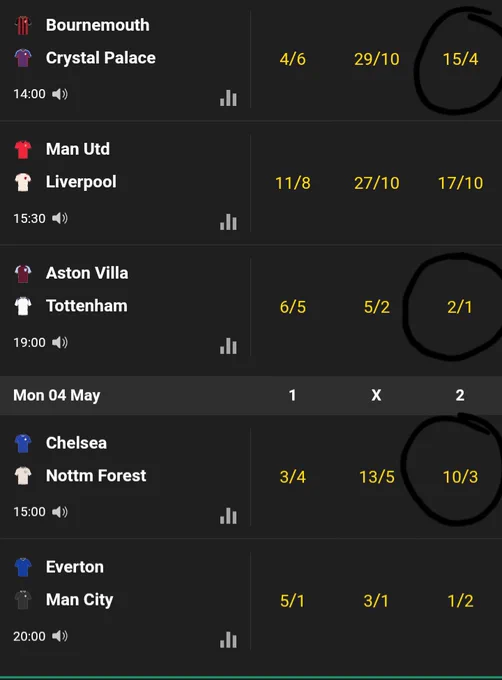The width and height of the screenshot is (502, 680).
Task: Open stats icon for Man Utd v Liverpool
Action: 228,222
